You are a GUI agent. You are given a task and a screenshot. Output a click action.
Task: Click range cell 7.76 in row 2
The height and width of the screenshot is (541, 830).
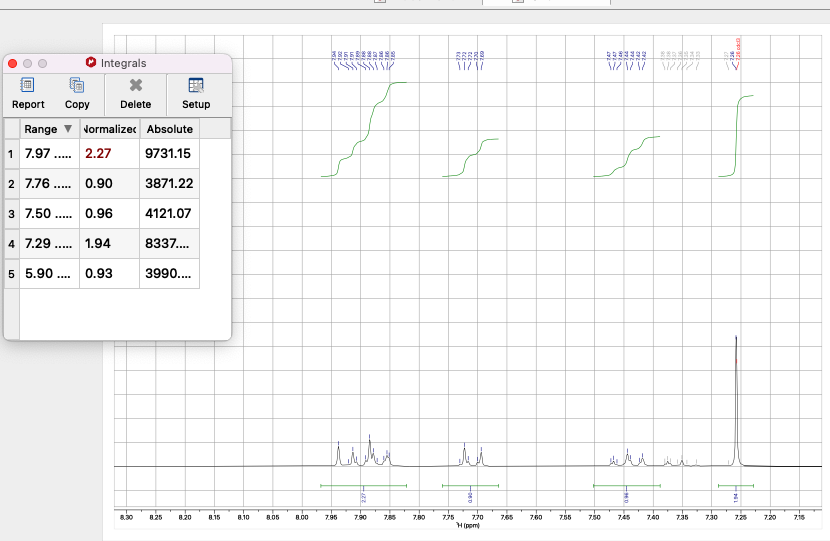[49, 184]
